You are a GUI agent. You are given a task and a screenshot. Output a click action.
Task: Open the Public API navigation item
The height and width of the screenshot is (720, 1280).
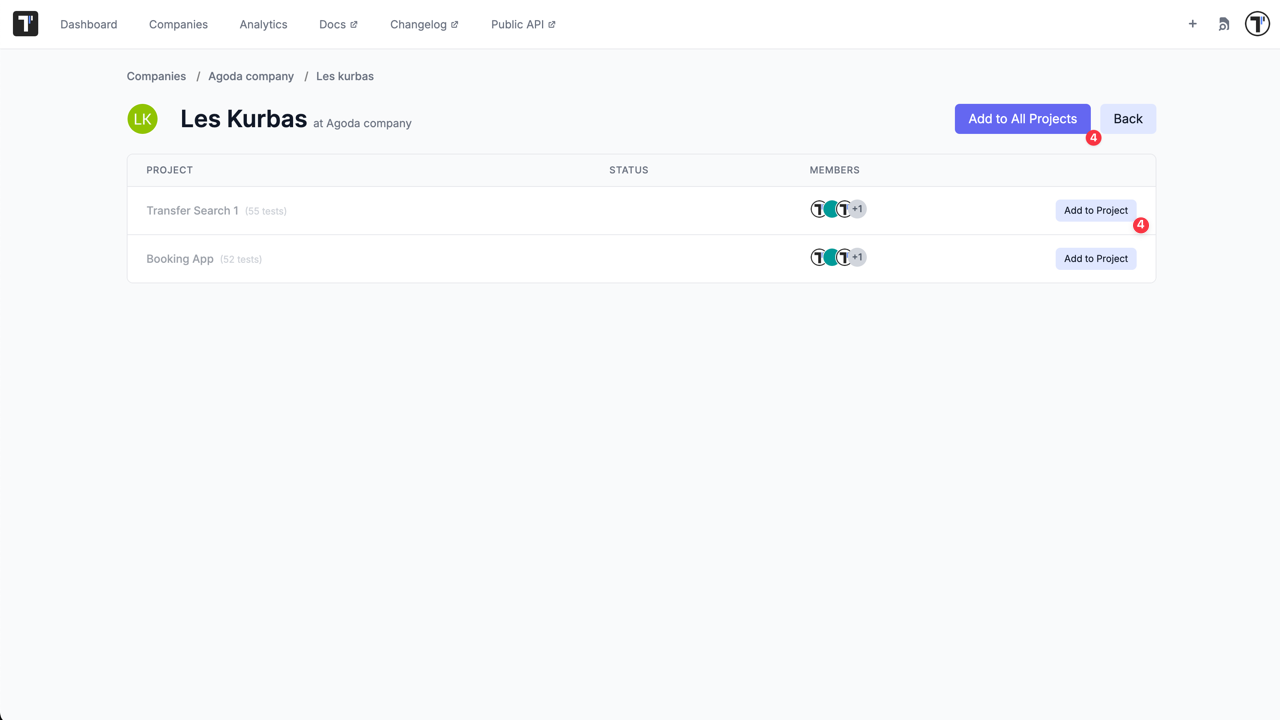pos(517,24)
